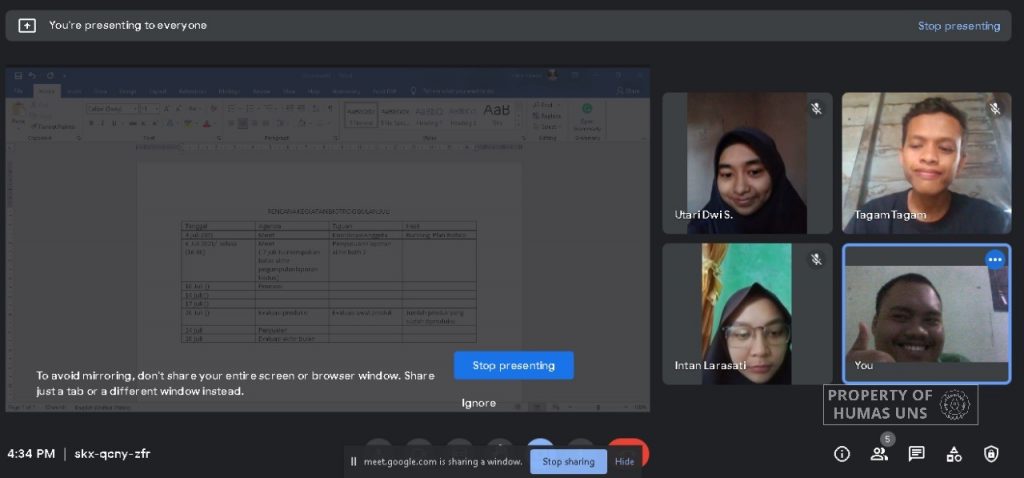Screen dimensions: 1024x478
Task: Click blue Stop presenting button
Action: tap(514, 366)
